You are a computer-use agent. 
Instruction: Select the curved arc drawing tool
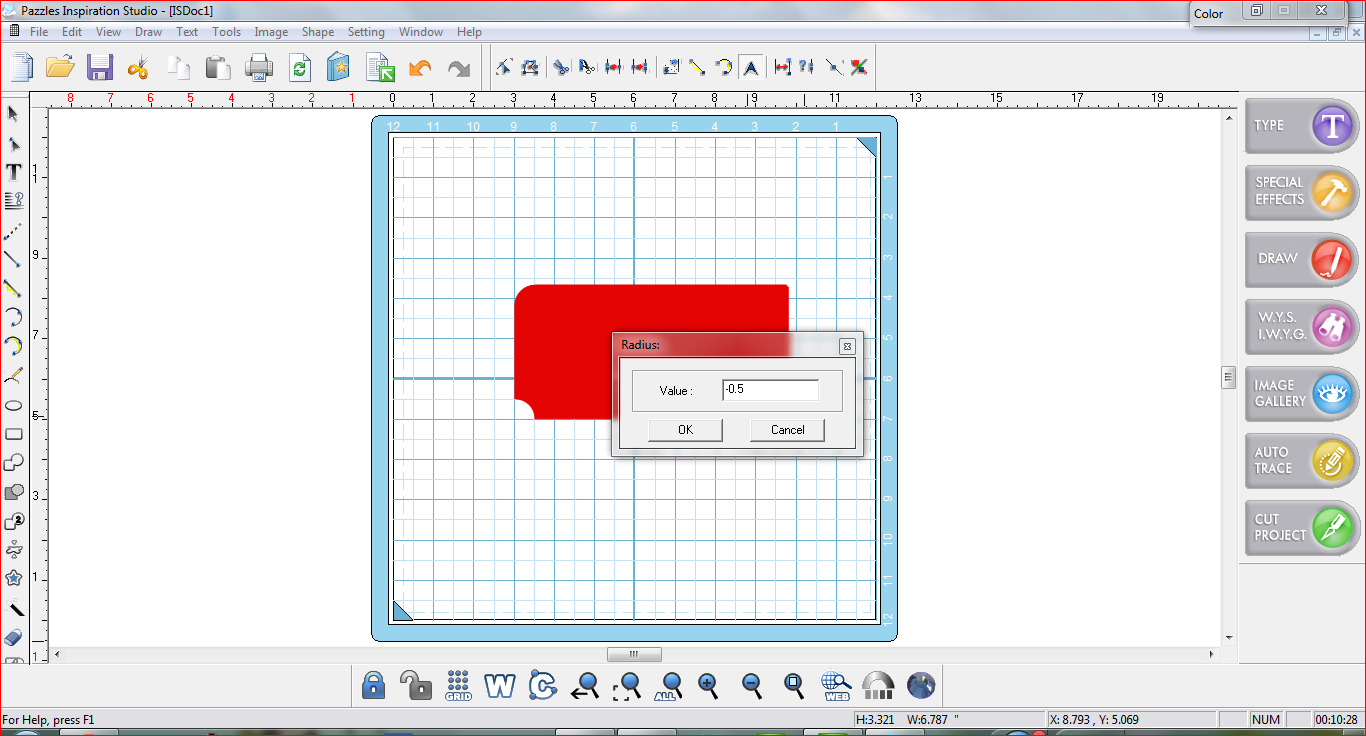(x=14, y=317)
